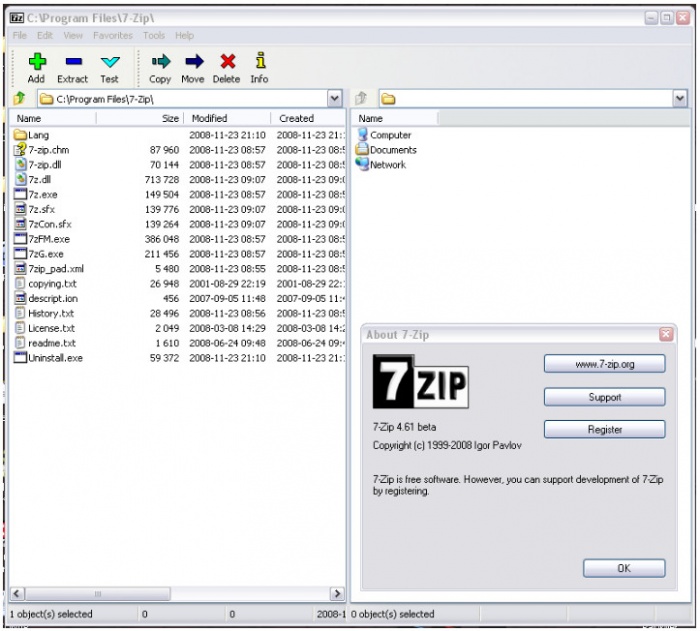Select the Extract toolbar icon
Screen dimensions: 700x631
pos(73,62)
